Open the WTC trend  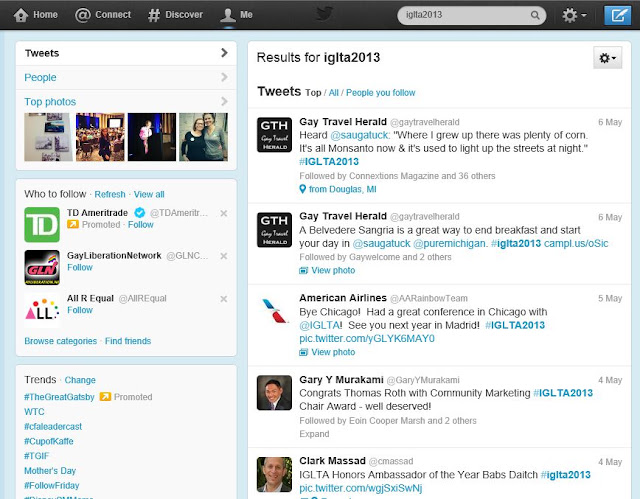pyautogui.click(x=34, y=412)
